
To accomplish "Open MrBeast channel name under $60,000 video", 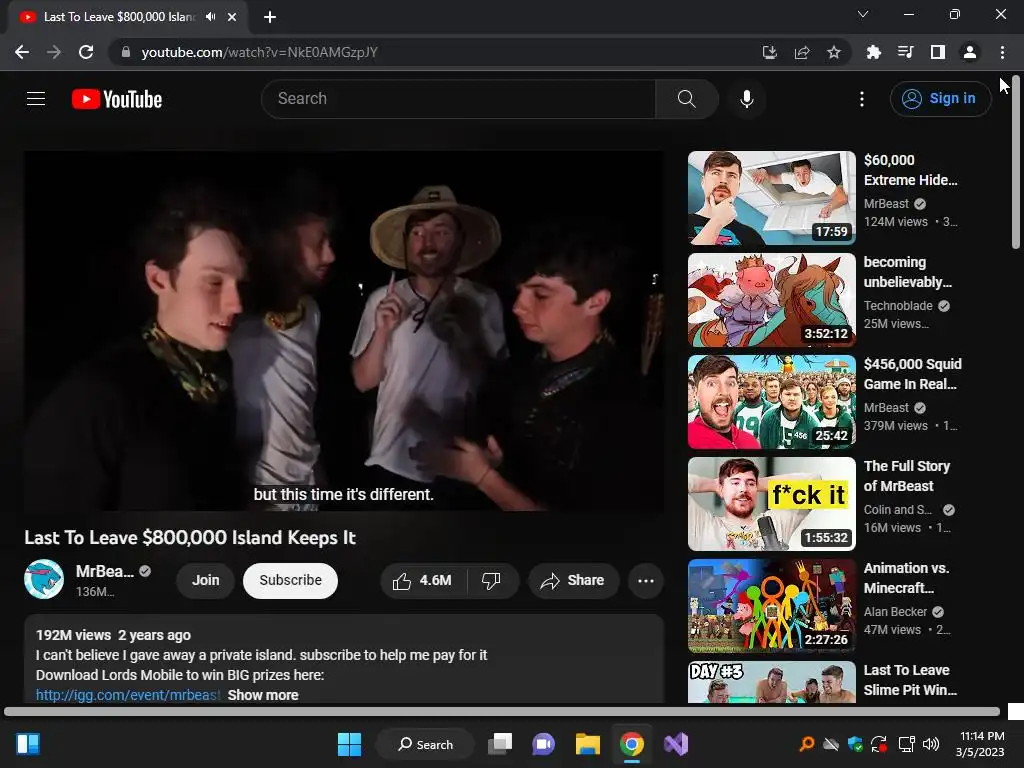I will (886, 204).
